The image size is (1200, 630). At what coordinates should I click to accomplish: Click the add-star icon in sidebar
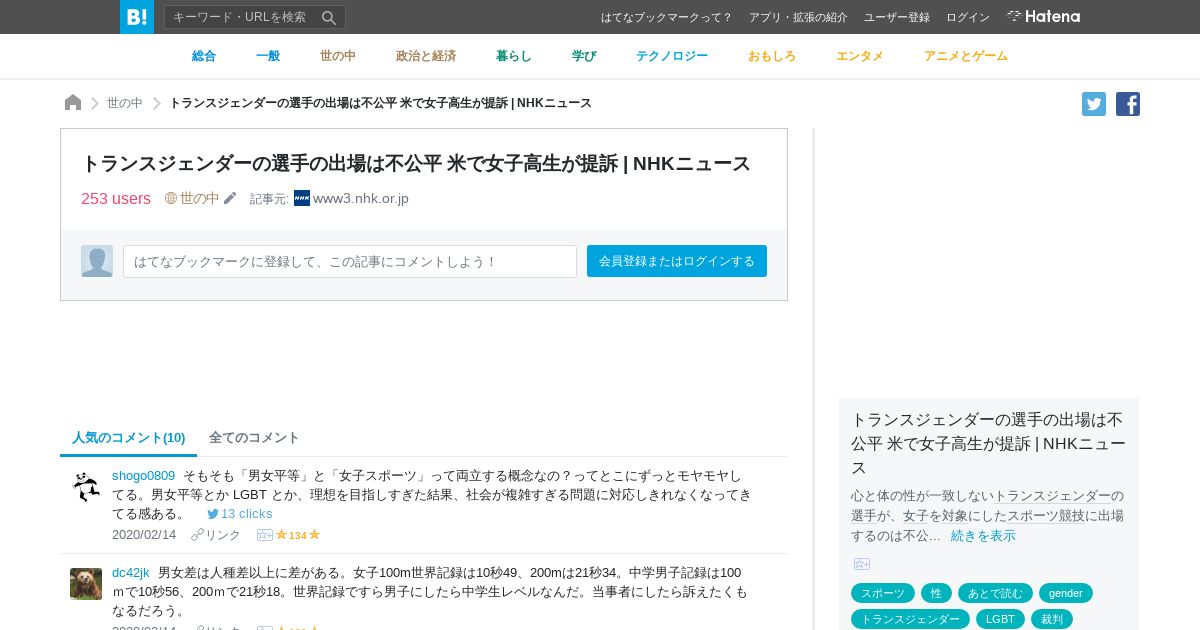pyautogui.click(x=862, y=564)
